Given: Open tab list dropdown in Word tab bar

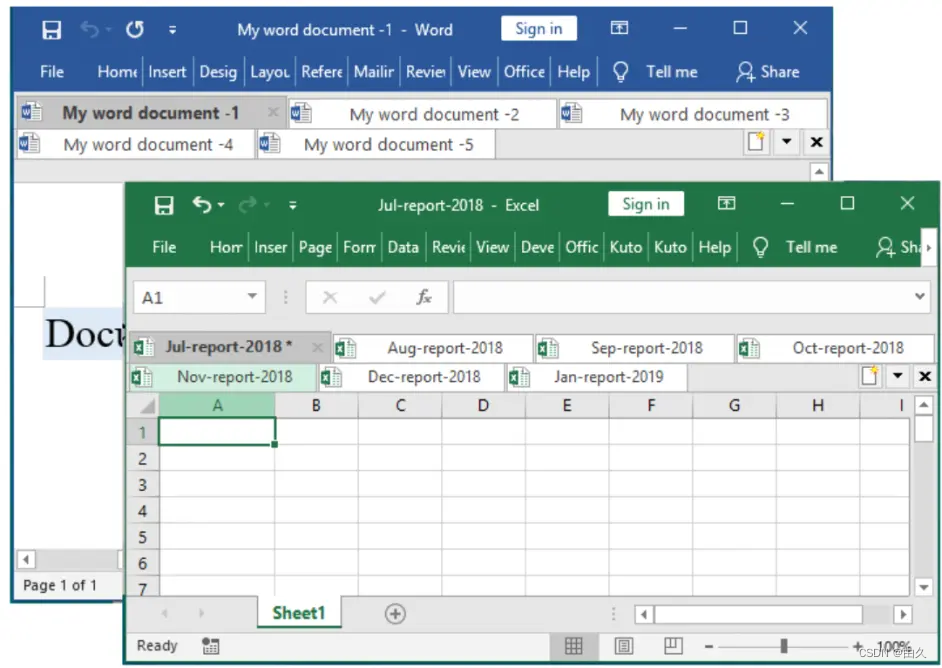Looking at the screenshot, I should coord(786,142).
